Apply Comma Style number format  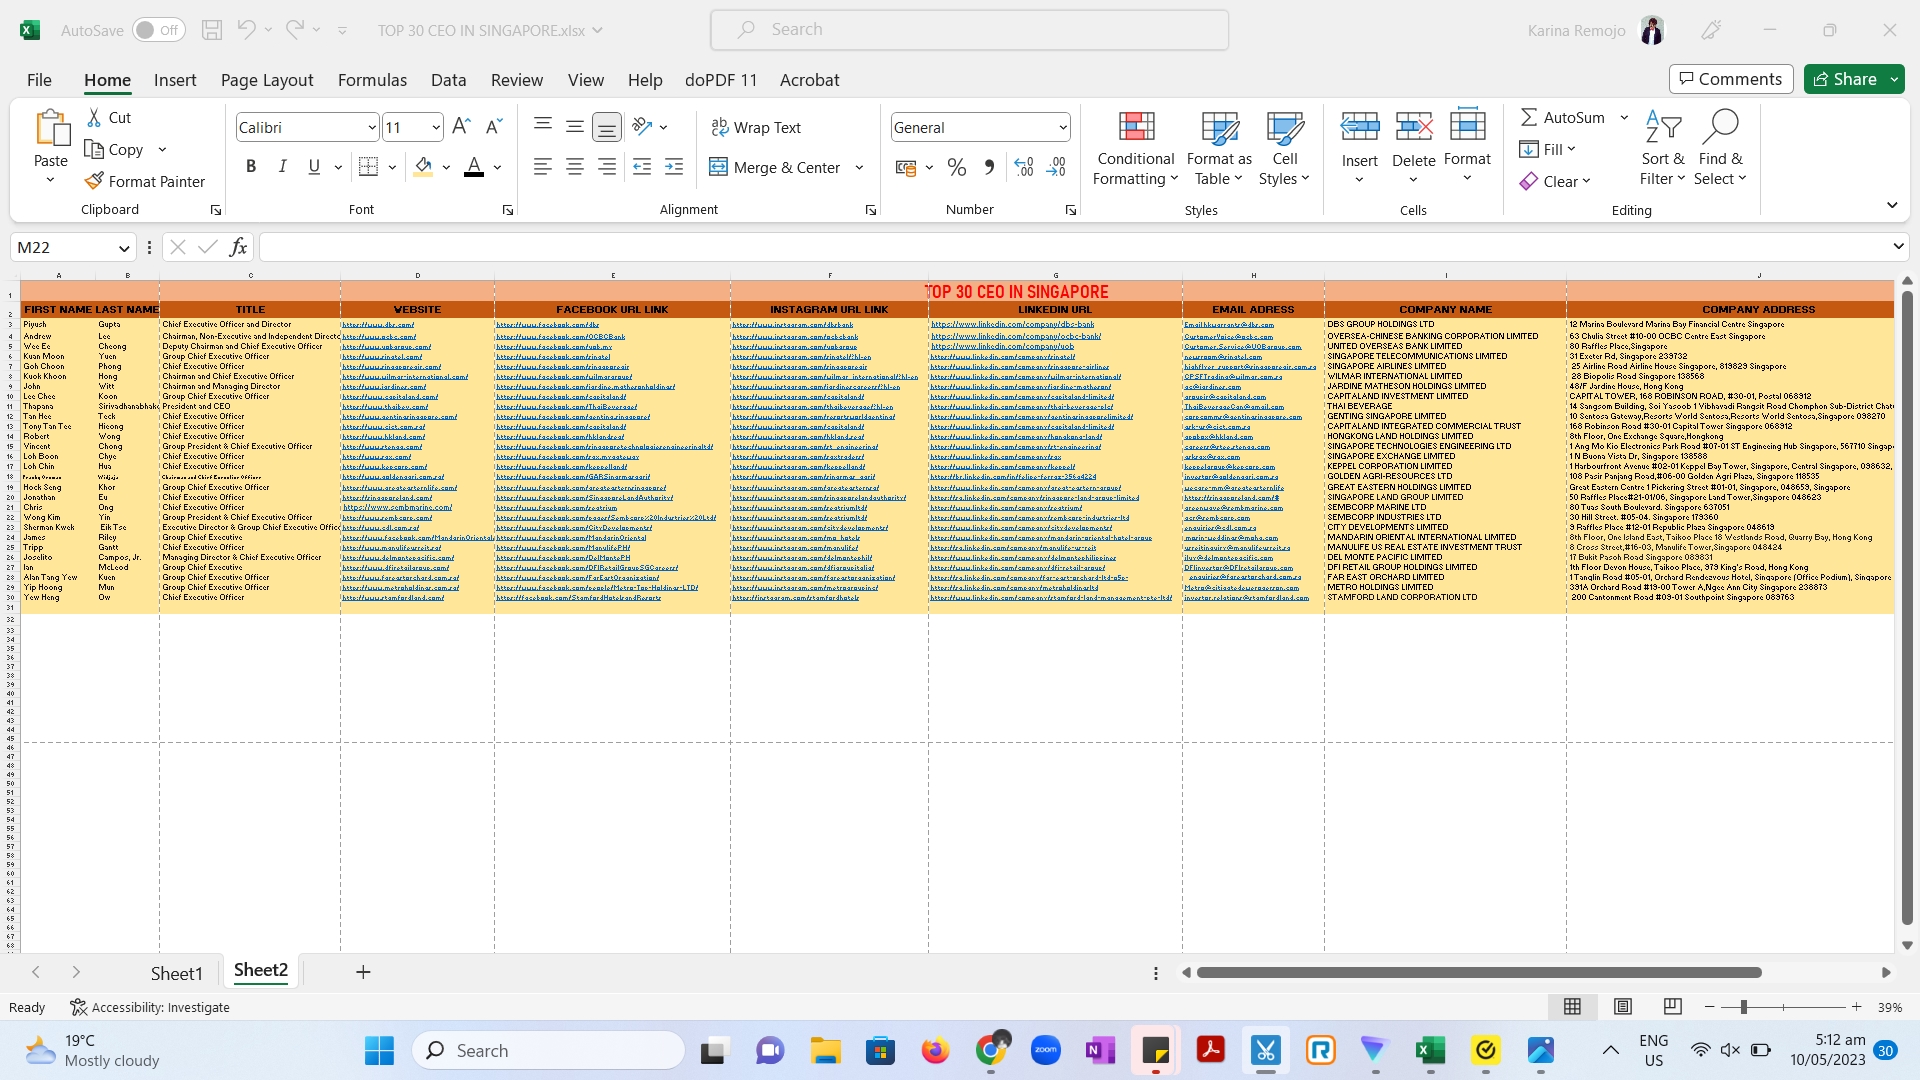coord(989,167)
